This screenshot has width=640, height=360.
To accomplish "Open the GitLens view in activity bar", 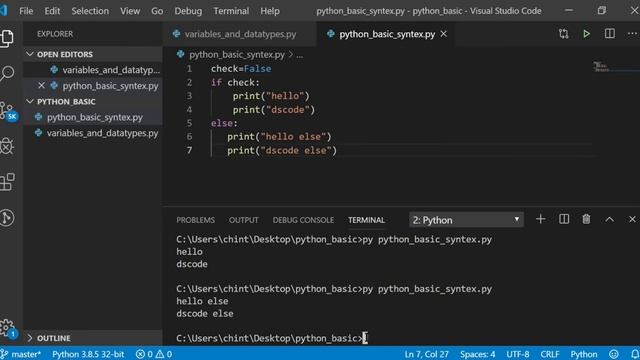I will 7,218.
